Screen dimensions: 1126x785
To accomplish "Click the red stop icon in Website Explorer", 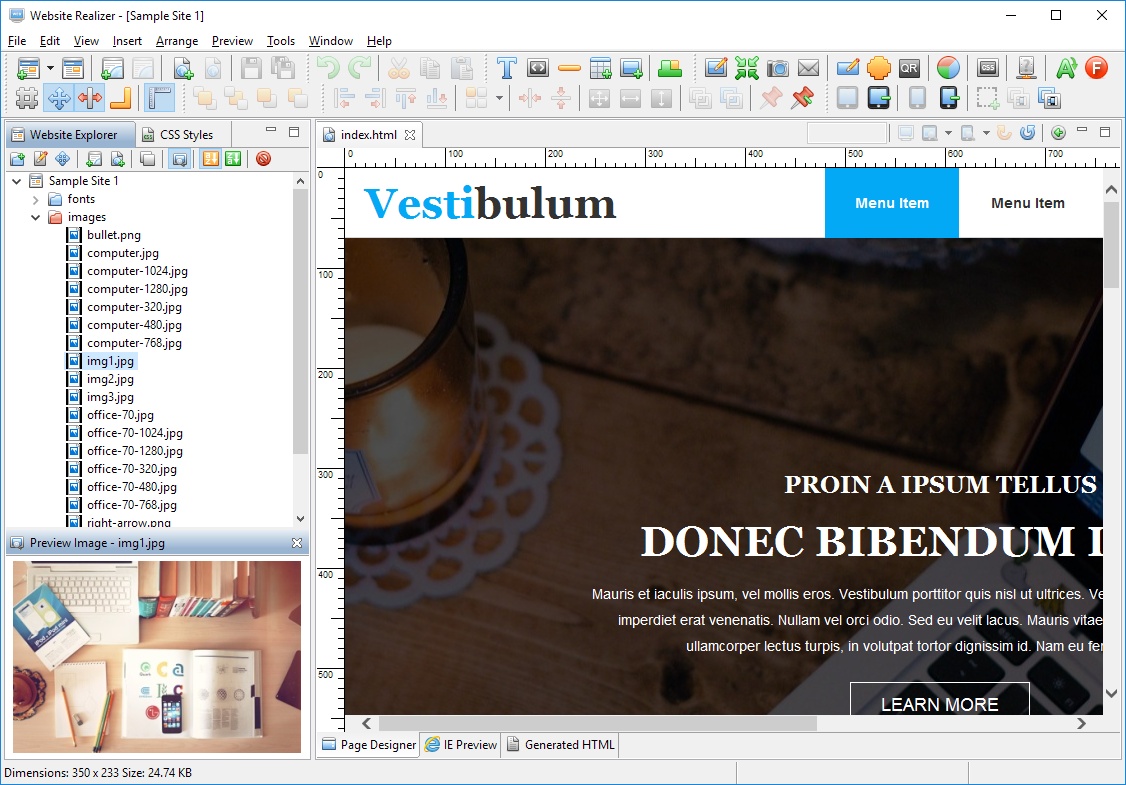I will 264,159.
